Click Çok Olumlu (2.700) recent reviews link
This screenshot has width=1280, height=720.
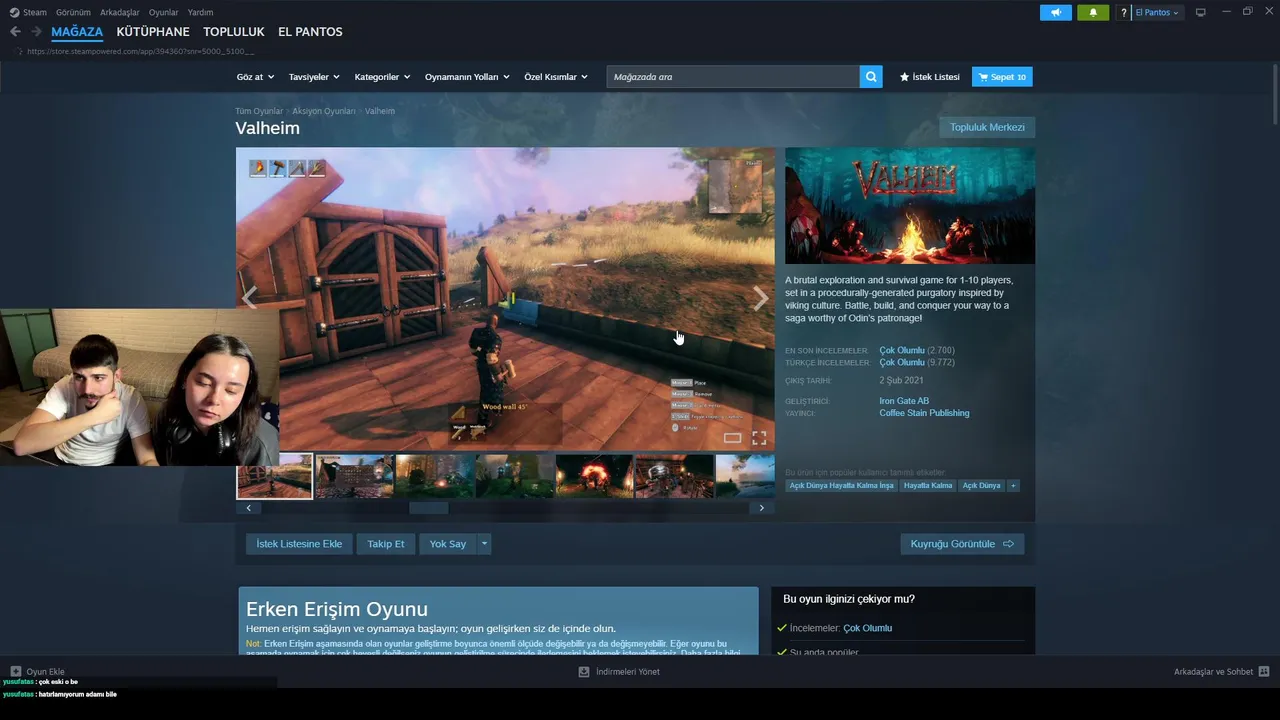click(917, 351)
